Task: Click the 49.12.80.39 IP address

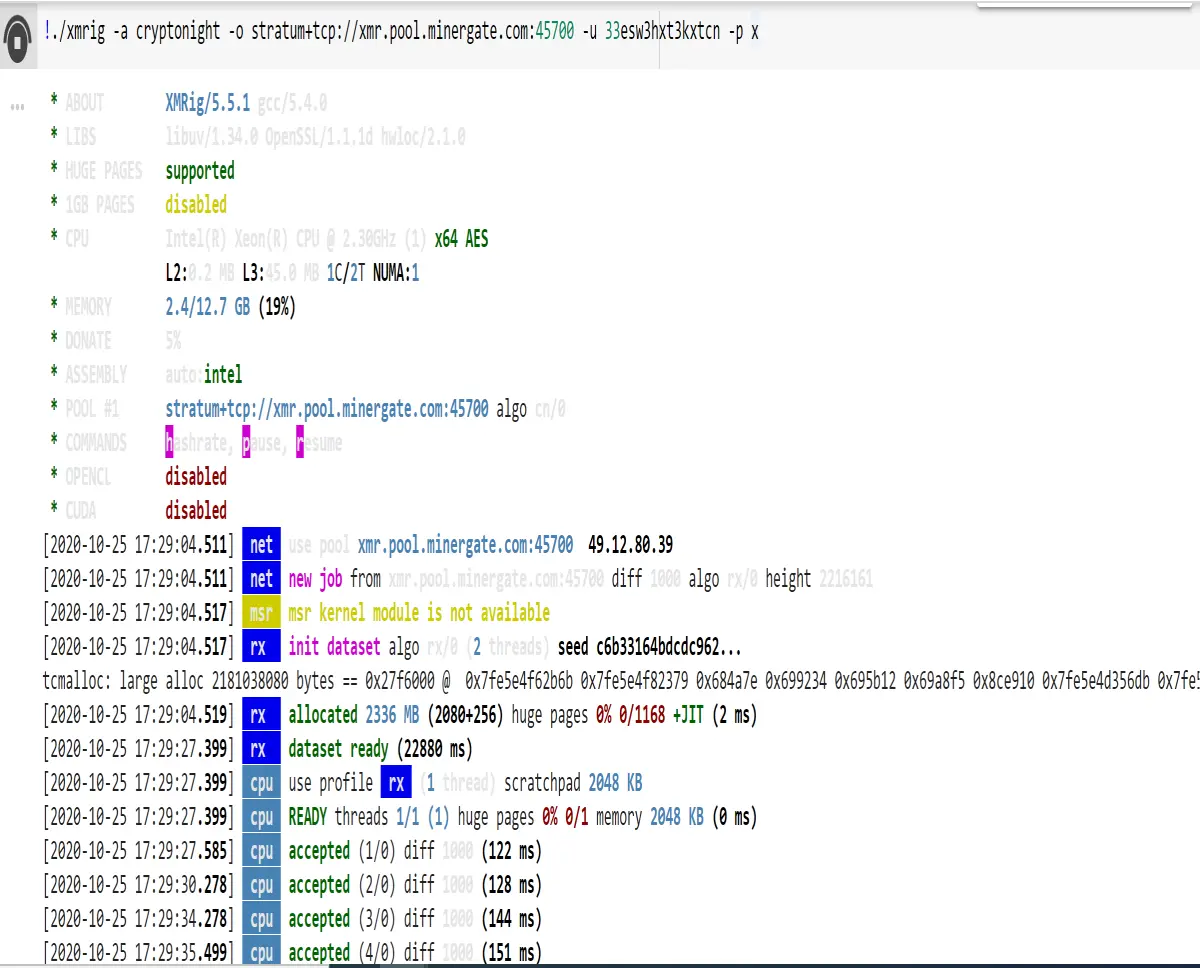Action: 631,545
